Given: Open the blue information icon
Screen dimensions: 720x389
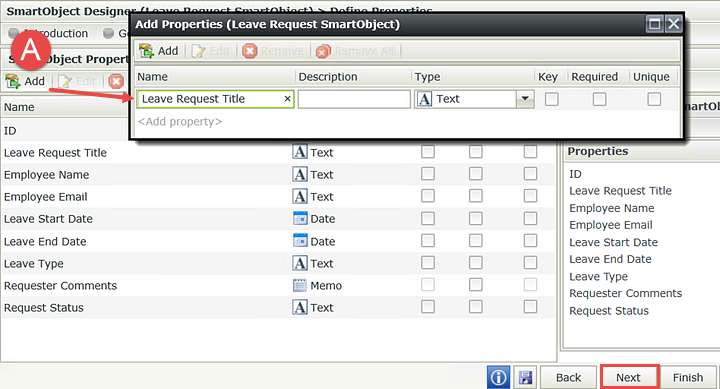Looking at the screenshot, I should click(x=498, y=378).
